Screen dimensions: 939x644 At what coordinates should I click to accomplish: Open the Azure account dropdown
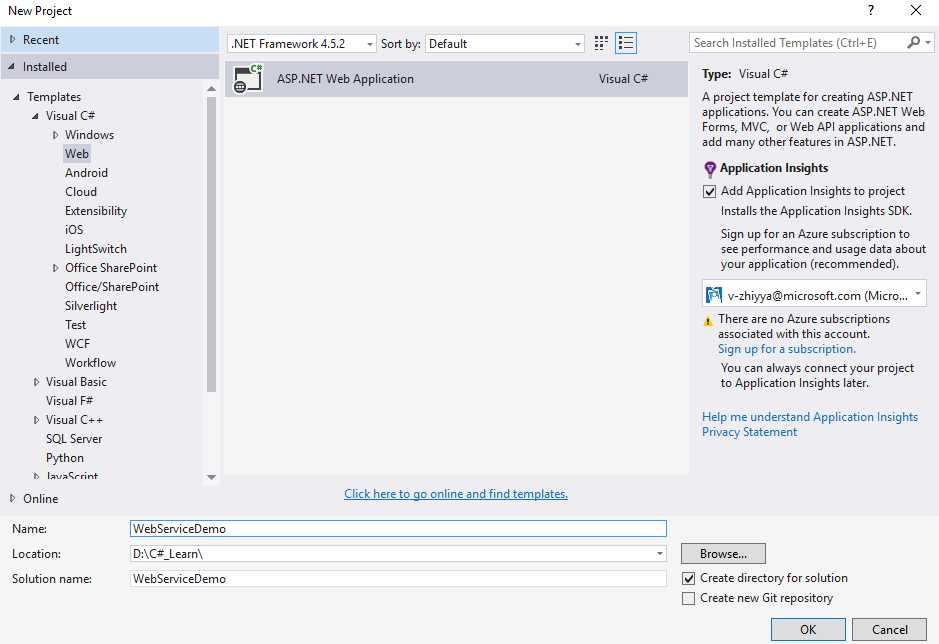point(814,295)
